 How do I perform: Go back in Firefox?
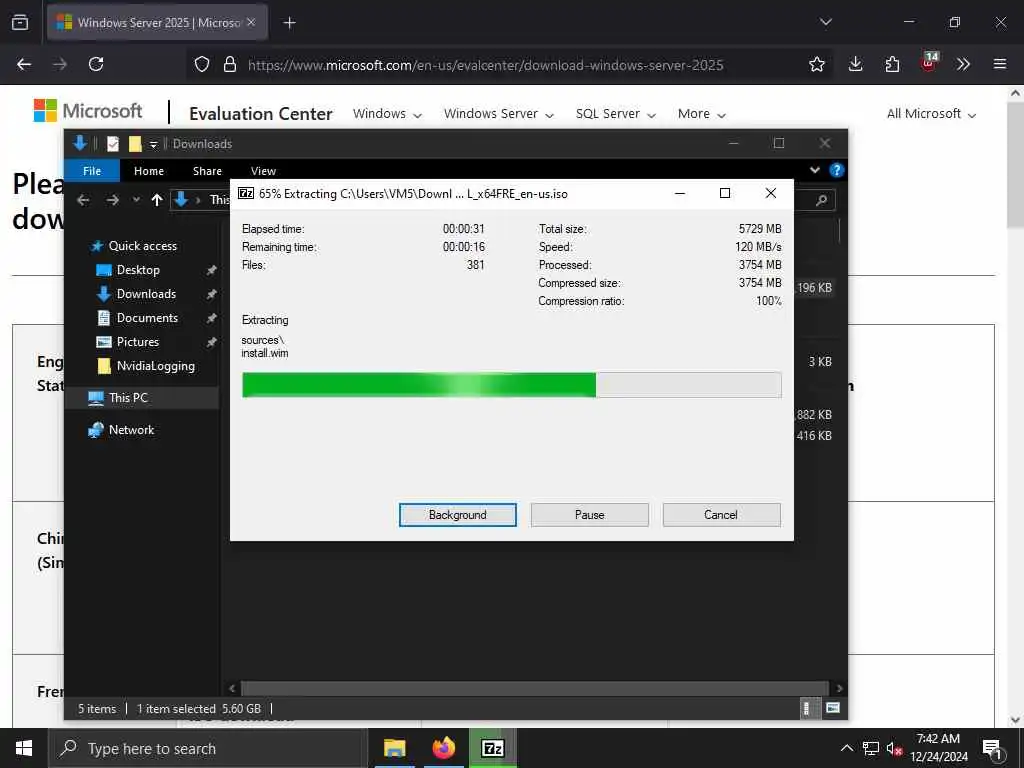(24, 64)
